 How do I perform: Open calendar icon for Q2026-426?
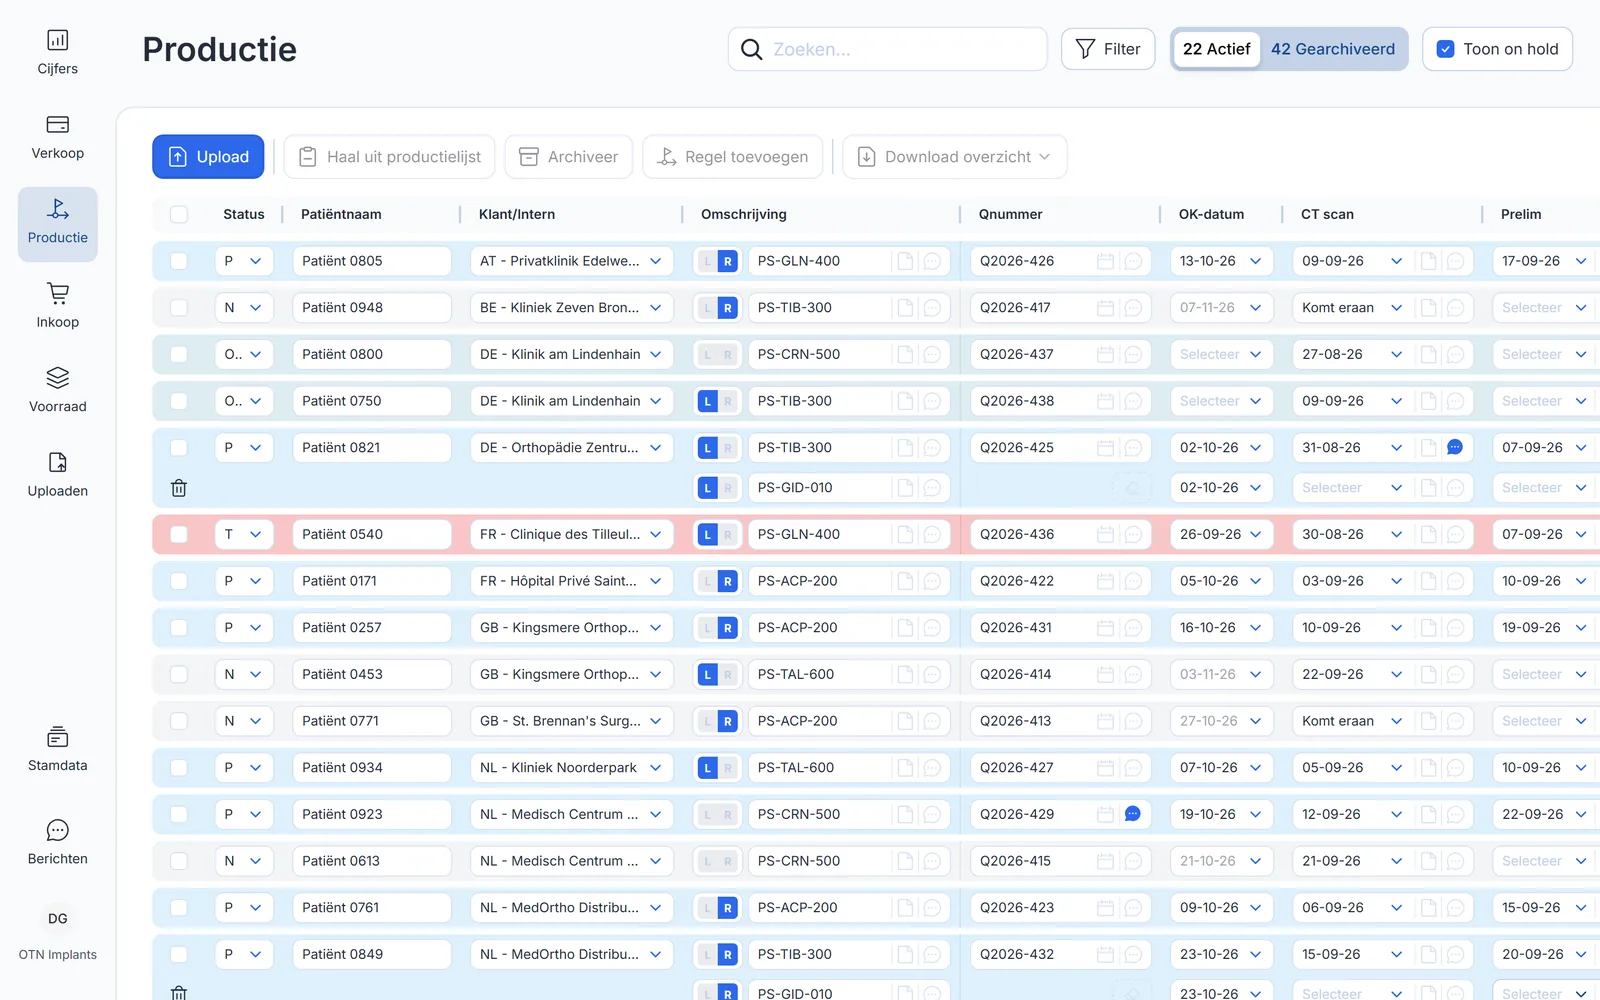point(1105,261)
